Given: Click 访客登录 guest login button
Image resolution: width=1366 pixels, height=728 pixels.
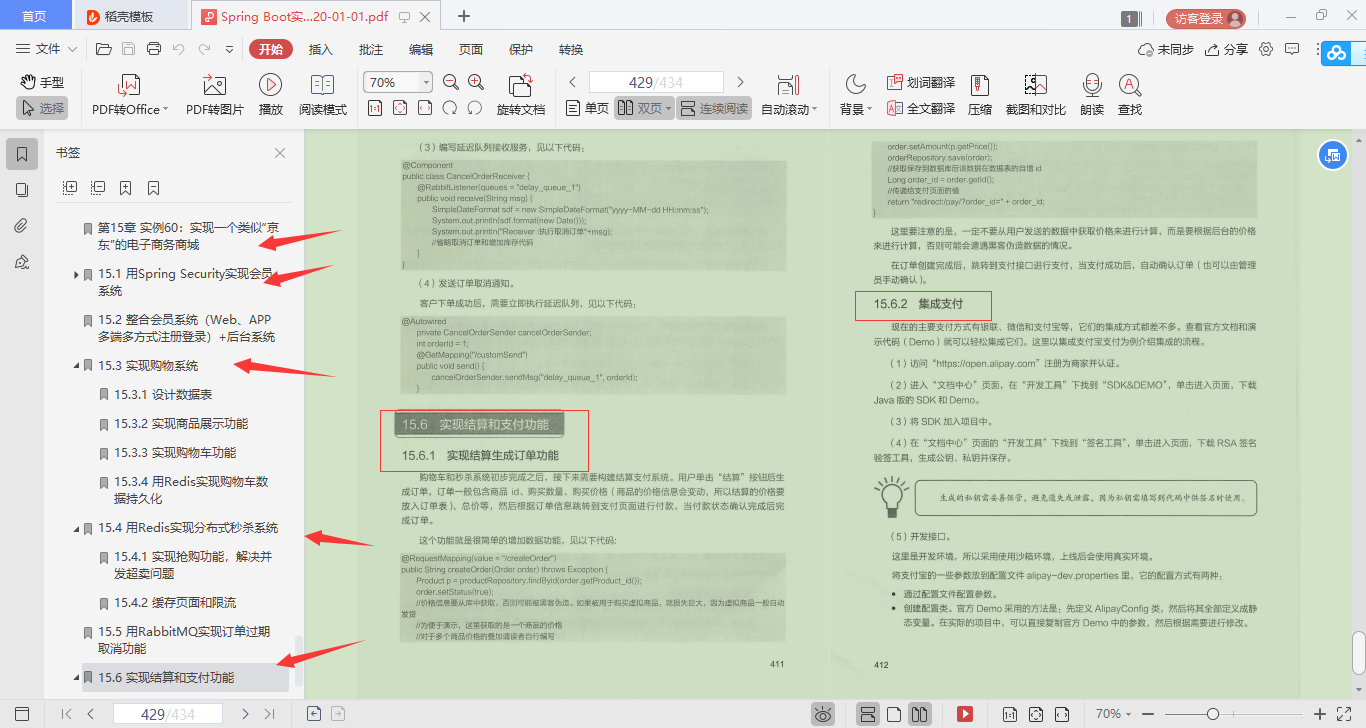Looking at the screenshot, I should [1205, 18].
